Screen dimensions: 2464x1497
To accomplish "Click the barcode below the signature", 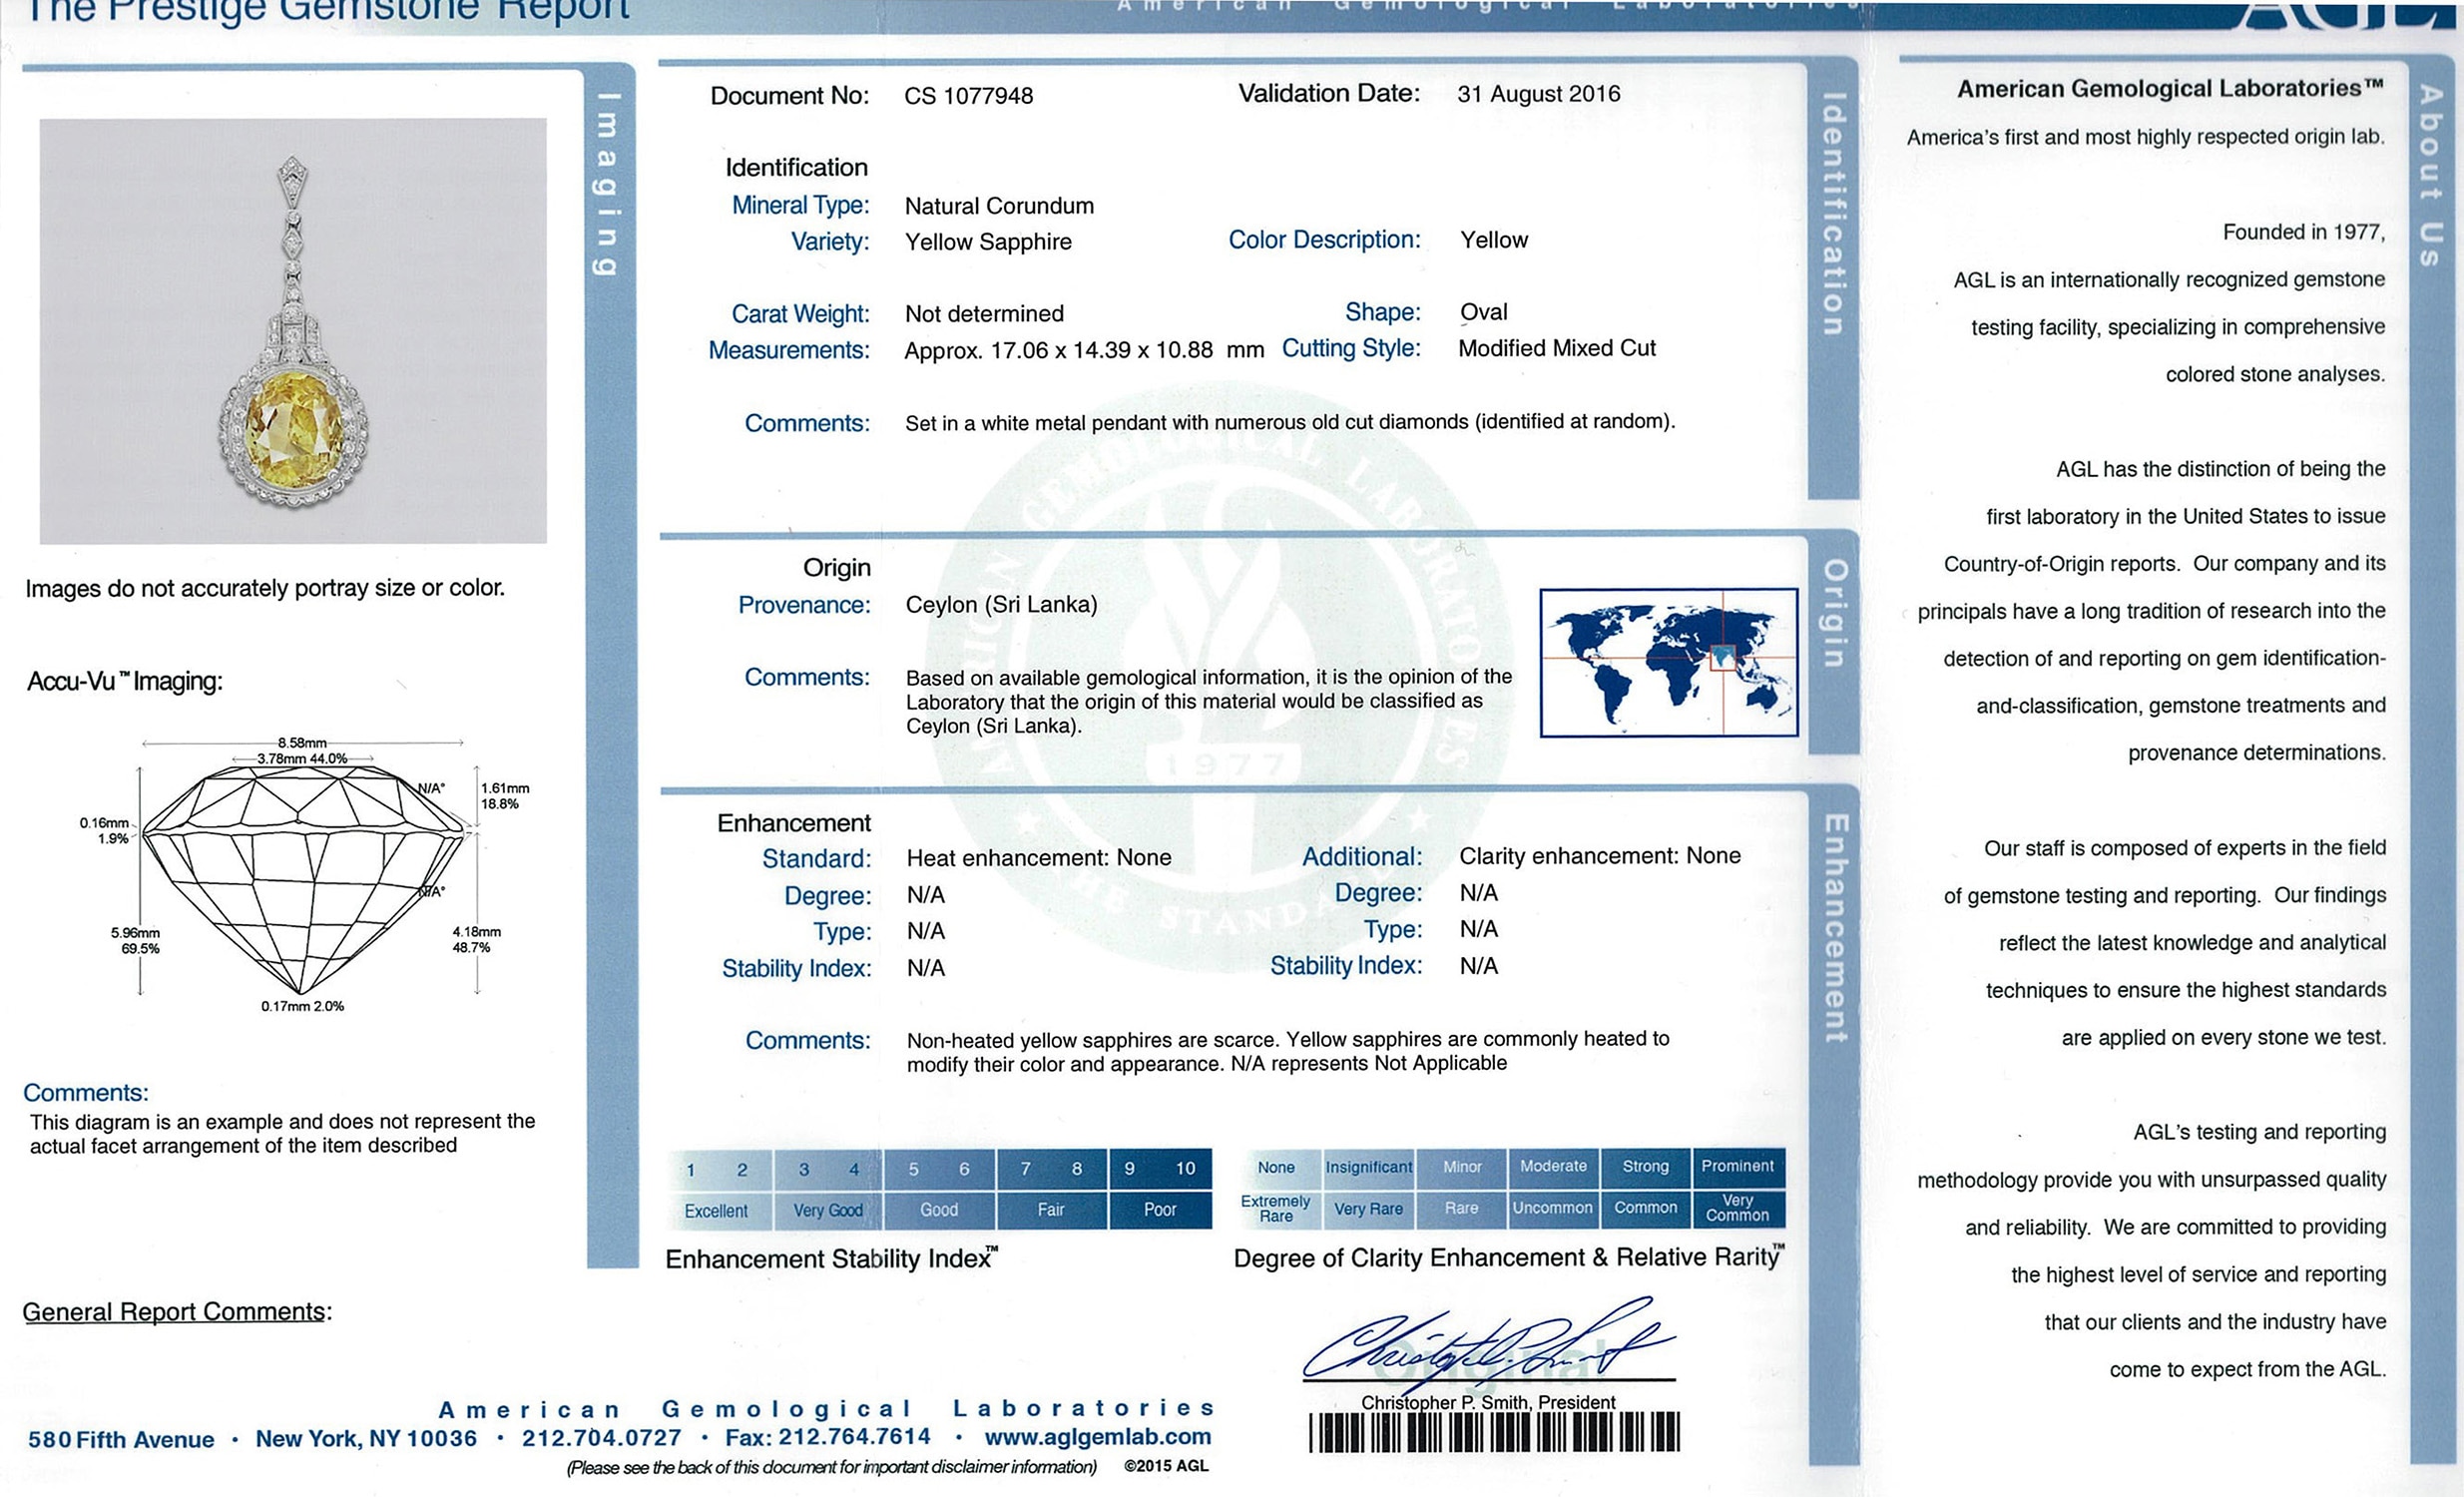I will coord(1494,1433).
